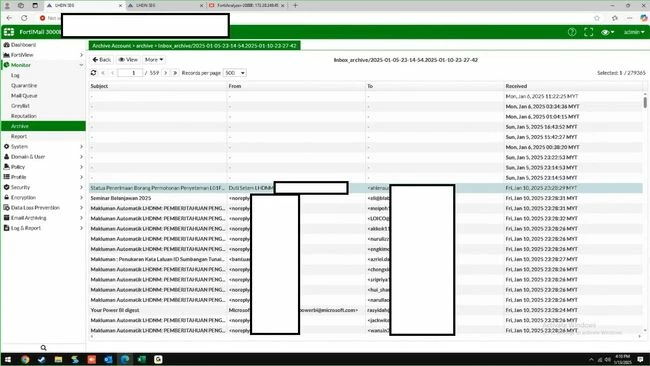Viewport: 650px width, 366px height.
Task: Refresh the archive message list
Action: click(x=93, y=73)
